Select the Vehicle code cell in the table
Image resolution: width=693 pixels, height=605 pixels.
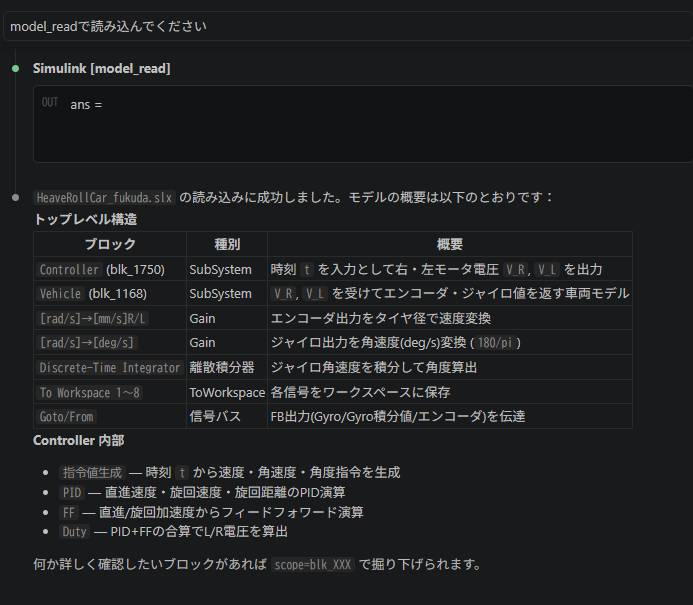coord(61,293)
